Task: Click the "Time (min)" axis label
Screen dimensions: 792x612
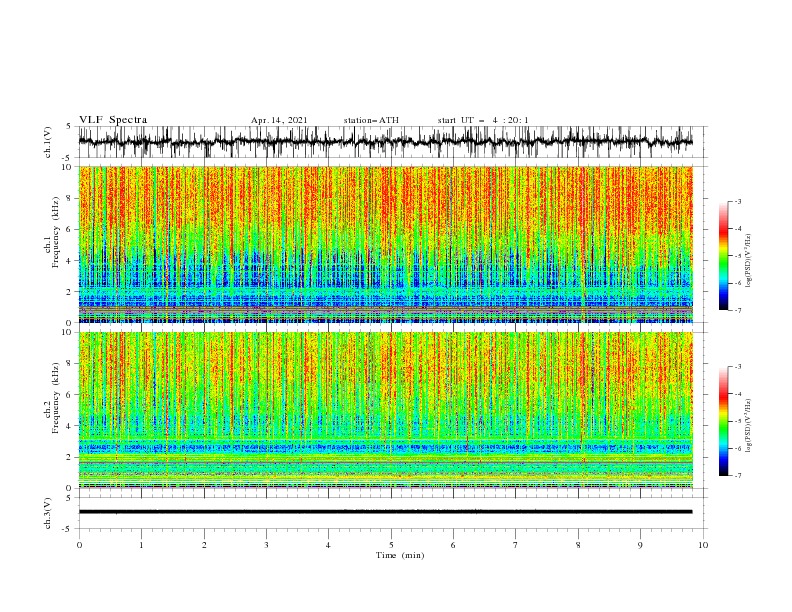Action: 400,555
